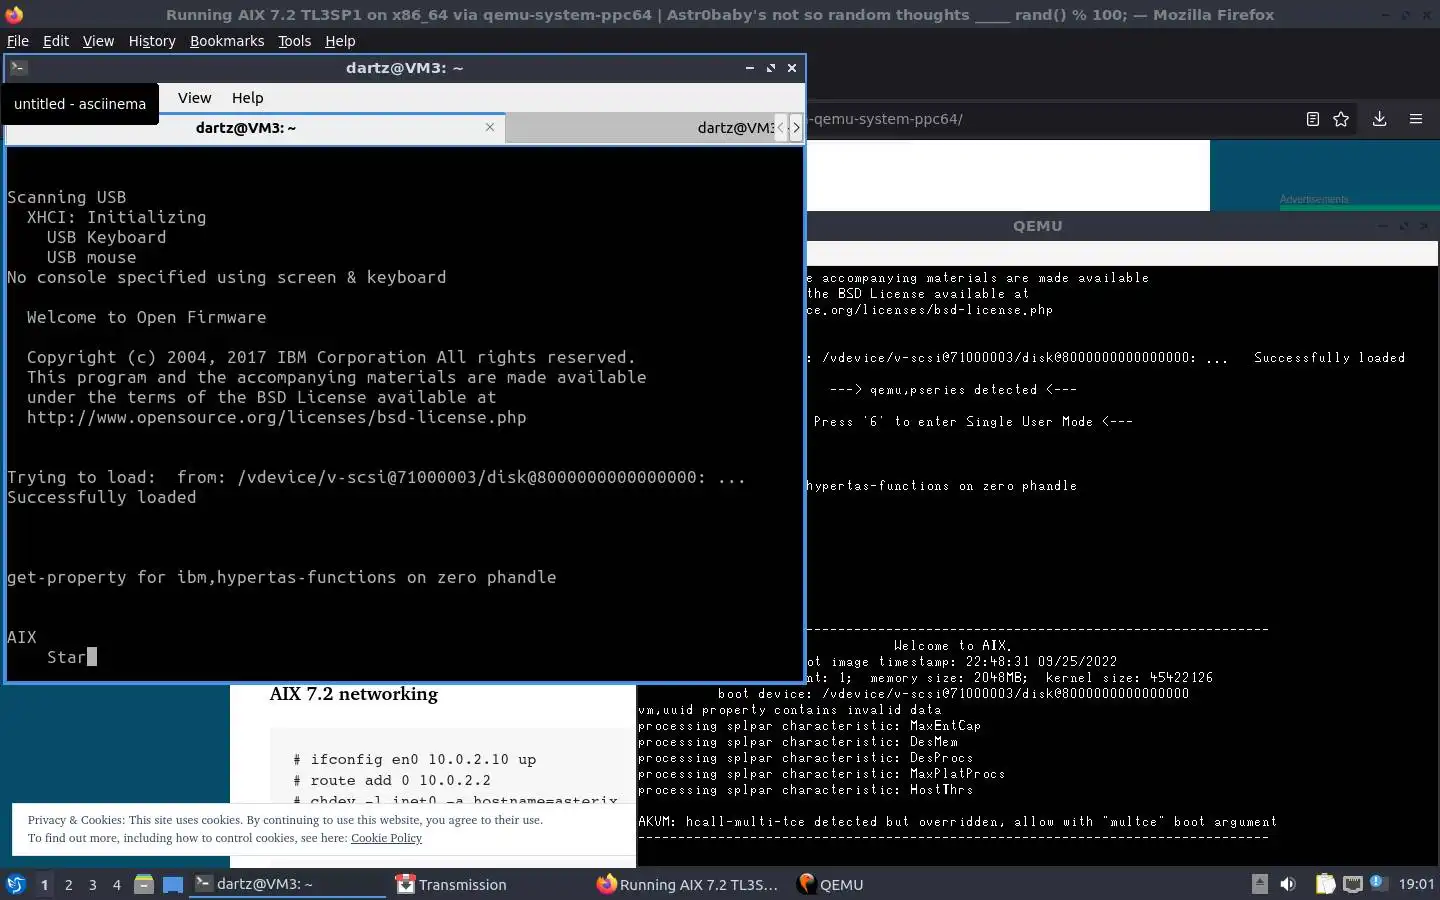
Task: Open the volume speaker tray icon
Action: click(x=1288, y=884)
